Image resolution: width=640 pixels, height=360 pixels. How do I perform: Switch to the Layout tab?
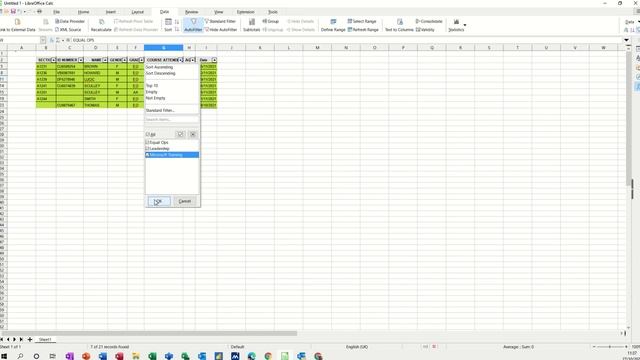(138, 12)
